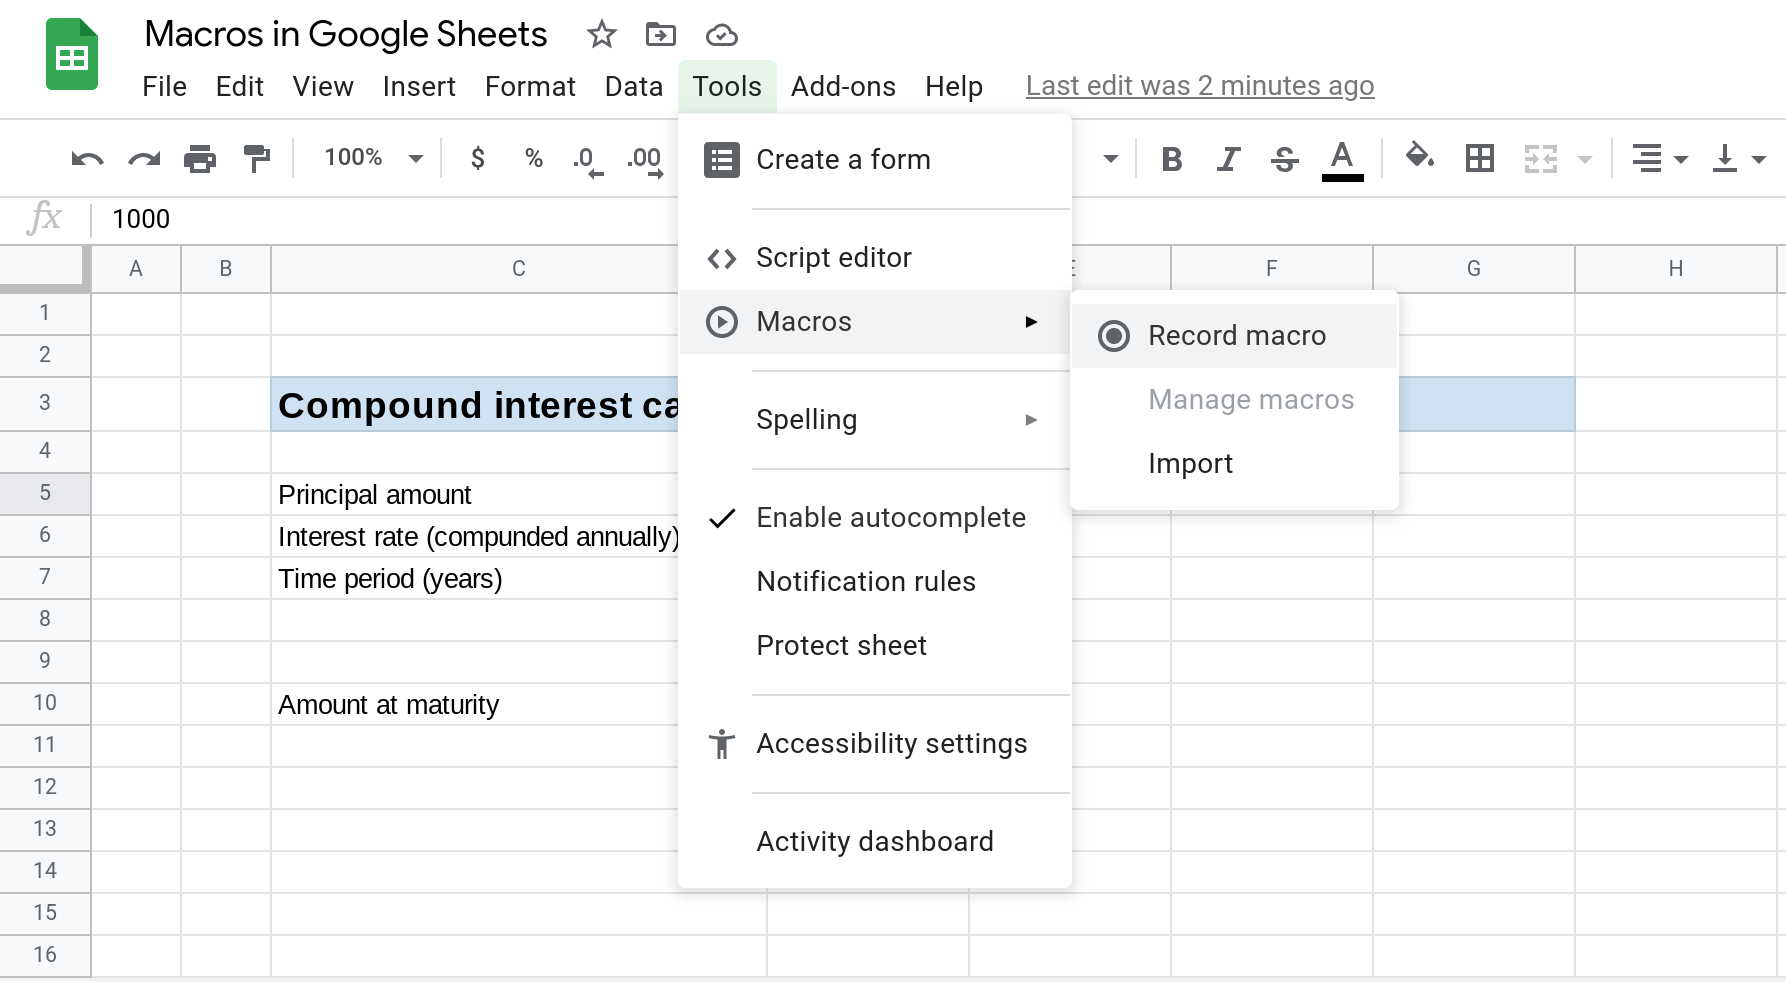Start Record macro
Viewport: 1786px width, 982px height.
click(1234, 336)
